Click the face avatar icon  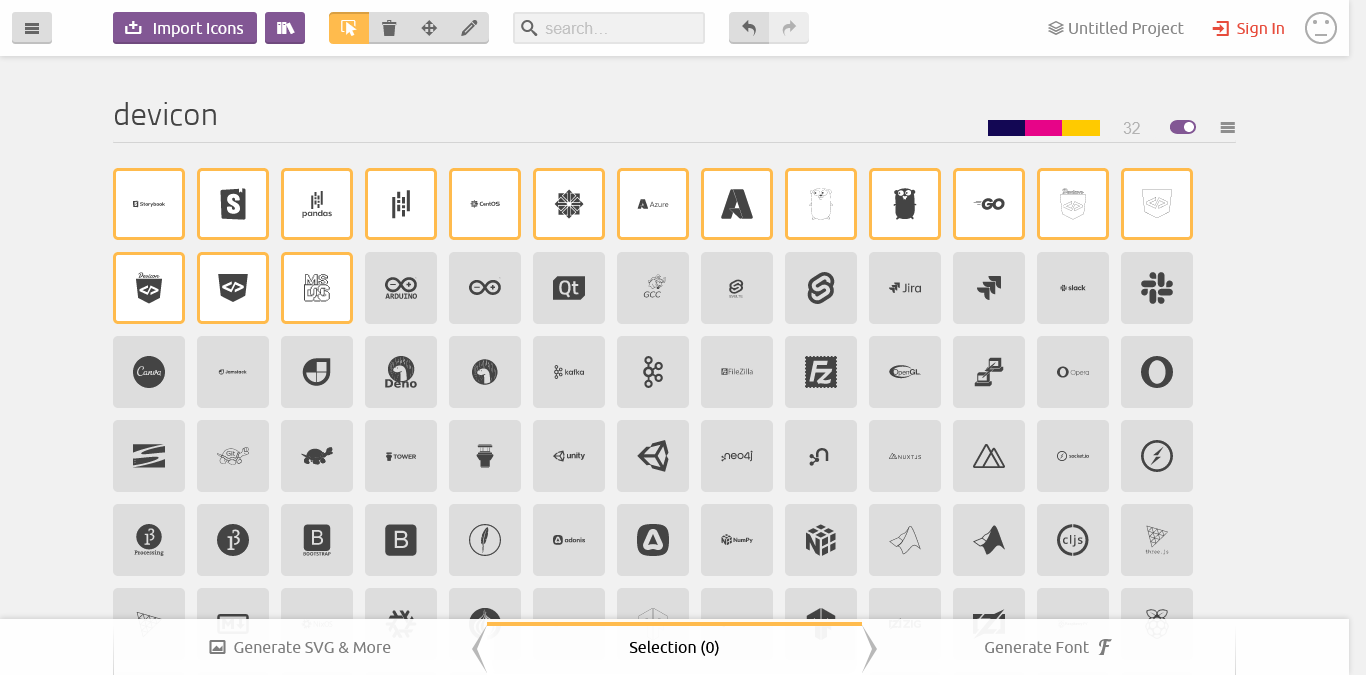[x=1321, y=28]
